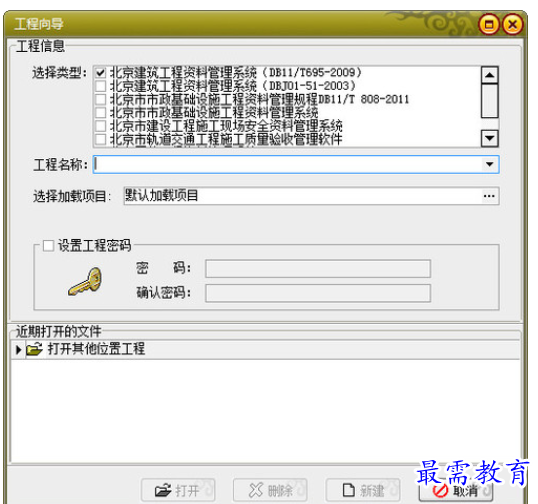Close the 工程向导 window
The height and width of the screenshot is (504, 538).
coord(513,24)
